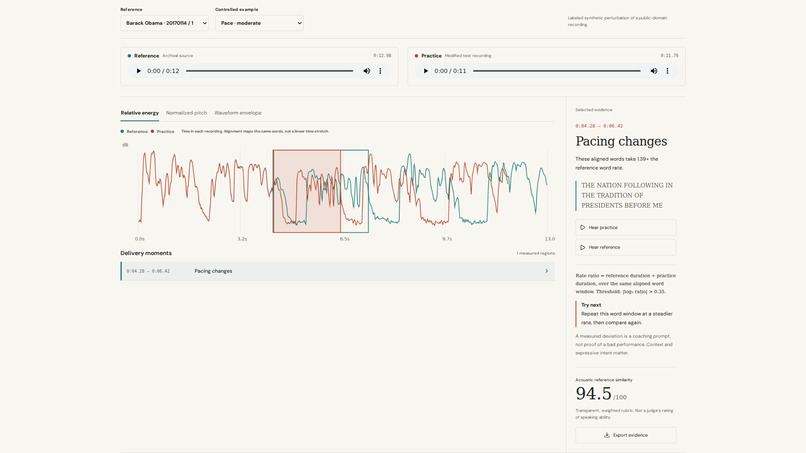
Task: Click the 1 measured regions label
Action: pos(536,253)
